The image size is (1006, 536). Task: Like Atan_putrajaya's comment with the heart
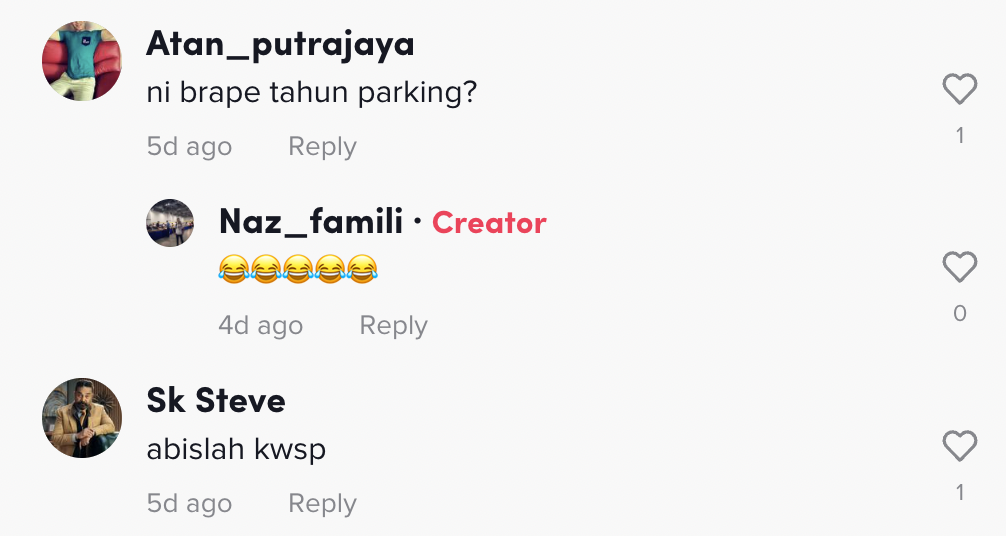point(959,90)
